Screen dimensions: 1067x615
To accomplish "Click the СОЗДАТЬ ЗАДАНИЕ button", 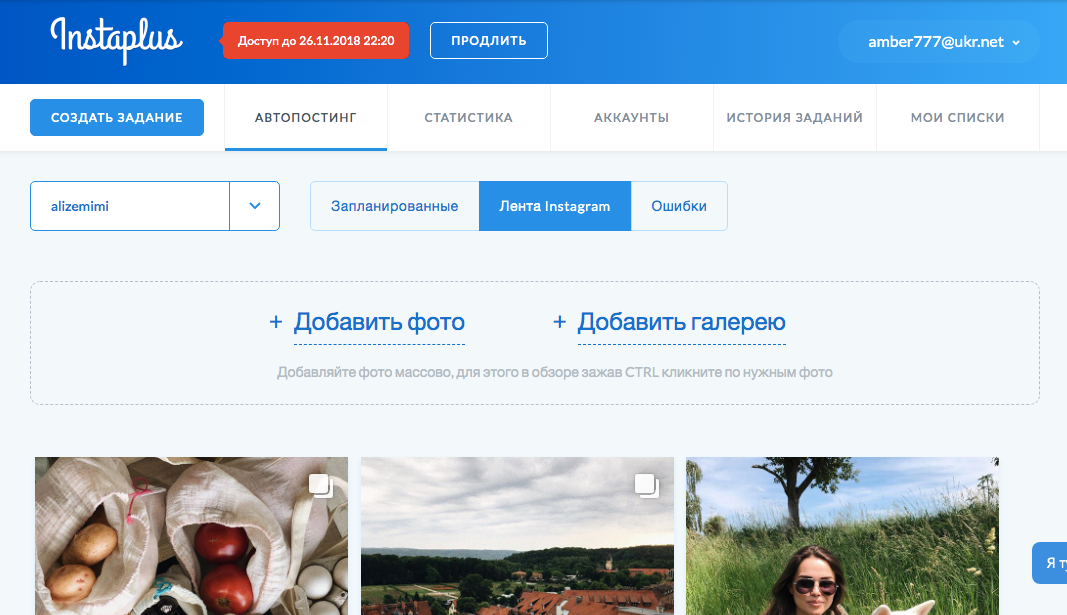I will tap(116, 117).
